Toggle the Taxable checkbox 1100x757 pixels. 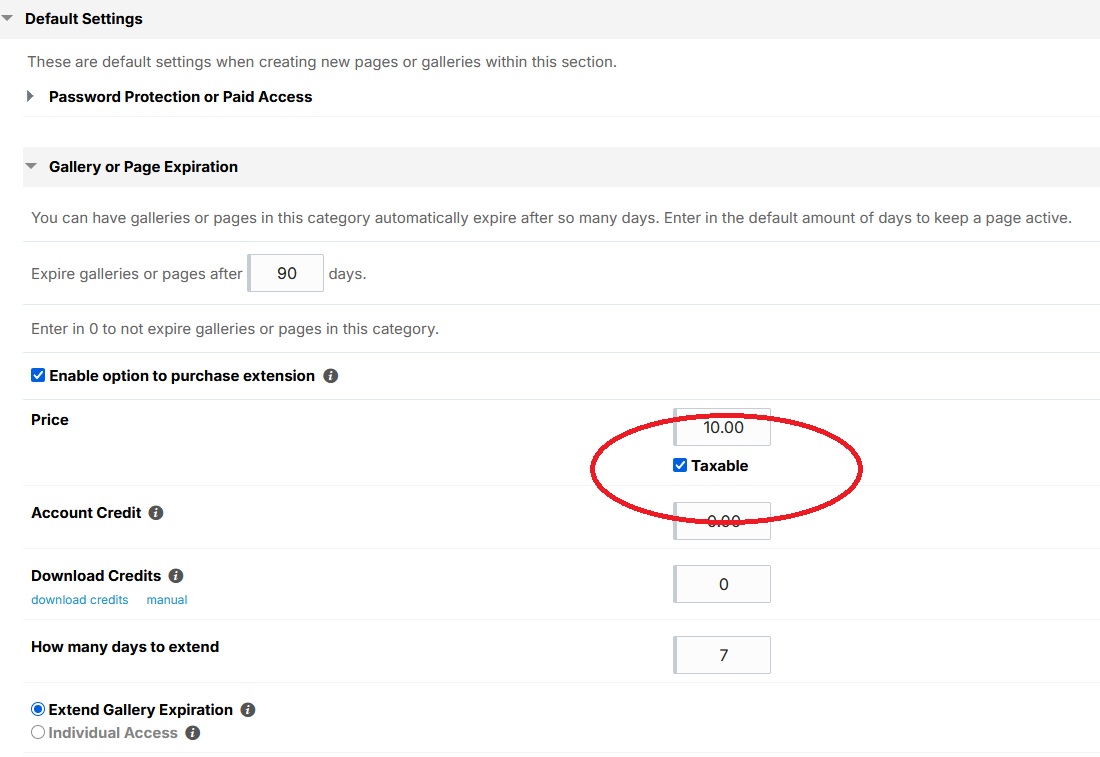pyautogui.click(x=680, y=465)
